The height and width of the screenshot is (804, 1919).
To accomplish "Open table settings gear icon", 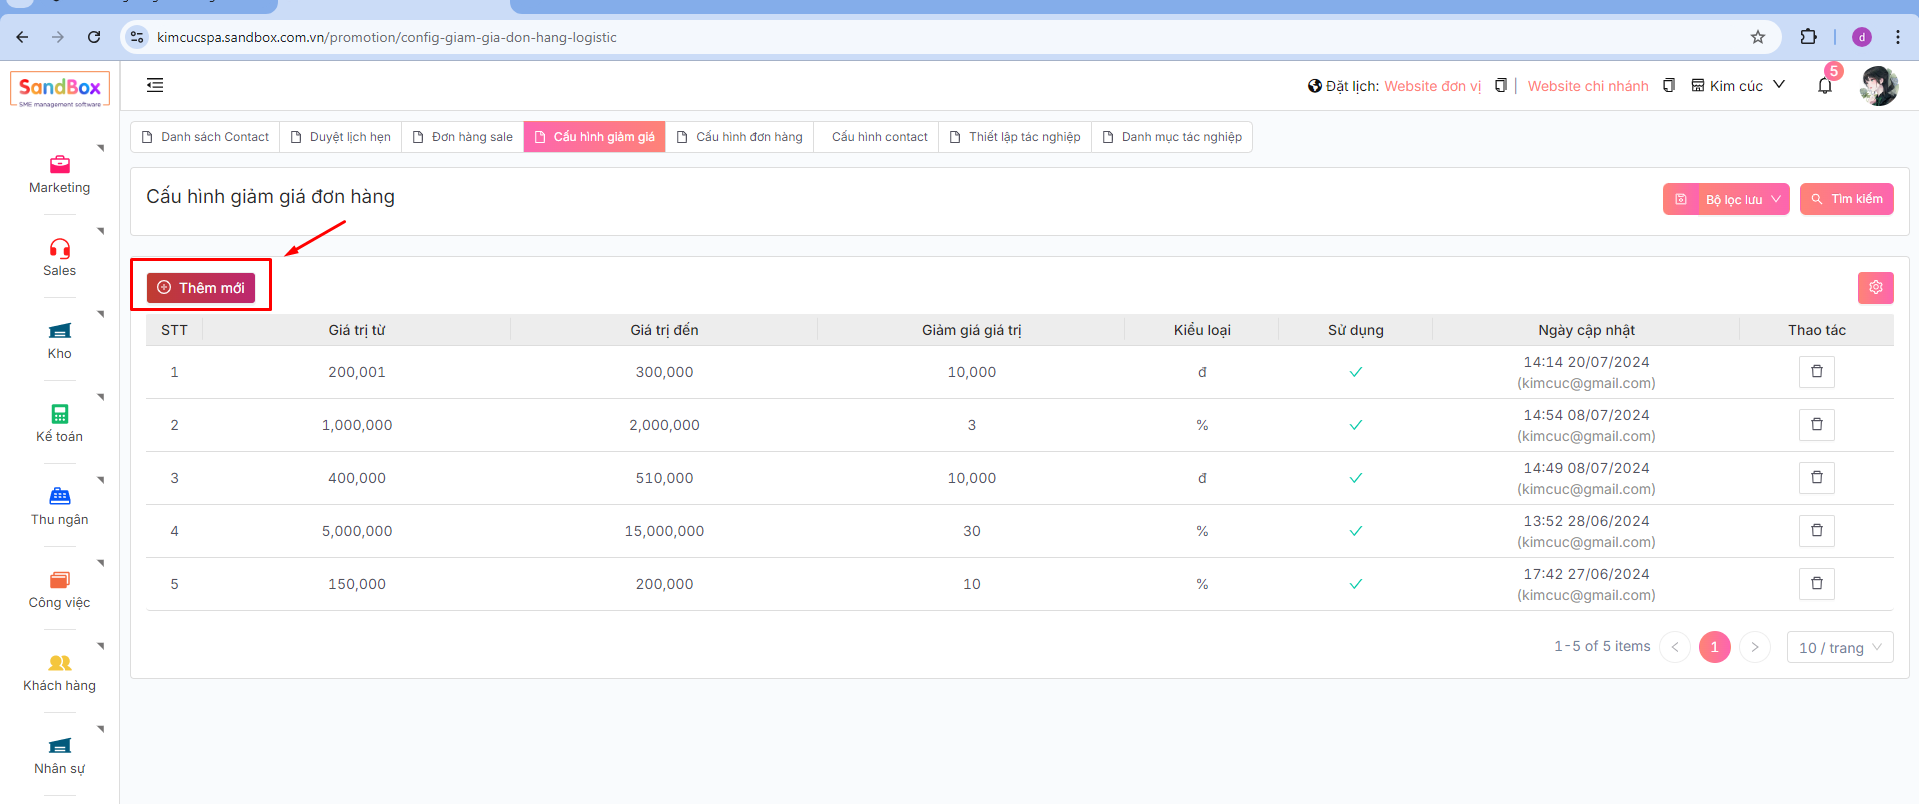I will pos(1875,288).
